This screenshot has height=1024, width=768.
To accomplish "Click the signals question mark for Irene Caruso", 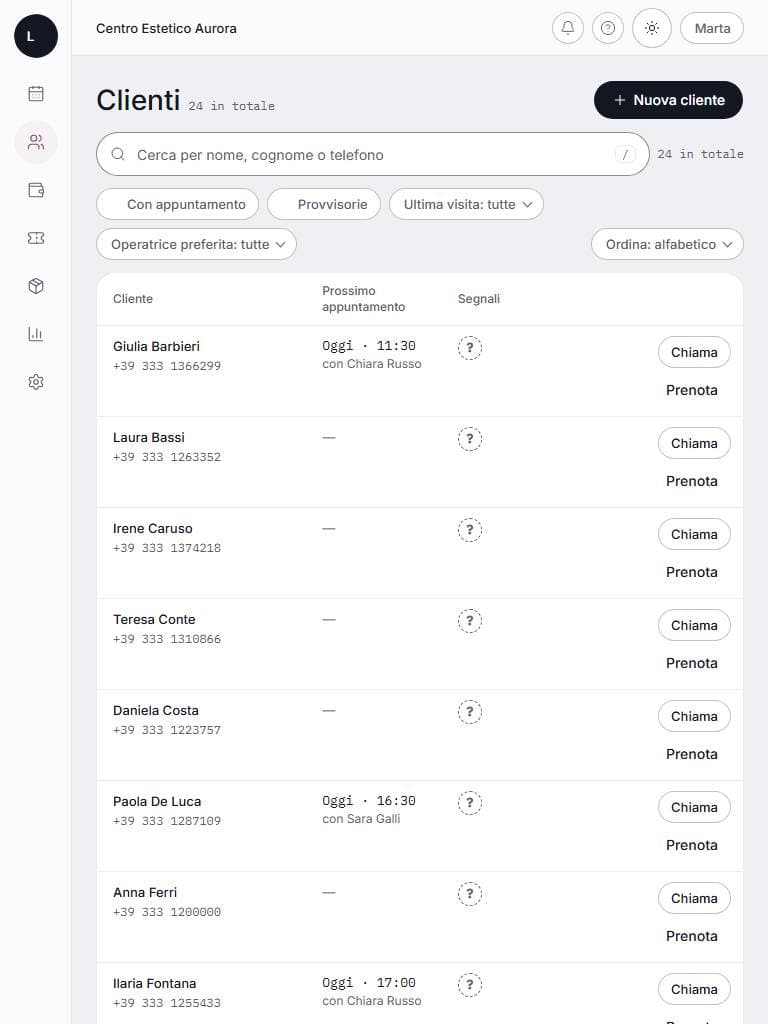I will click(x=470, y=530).
